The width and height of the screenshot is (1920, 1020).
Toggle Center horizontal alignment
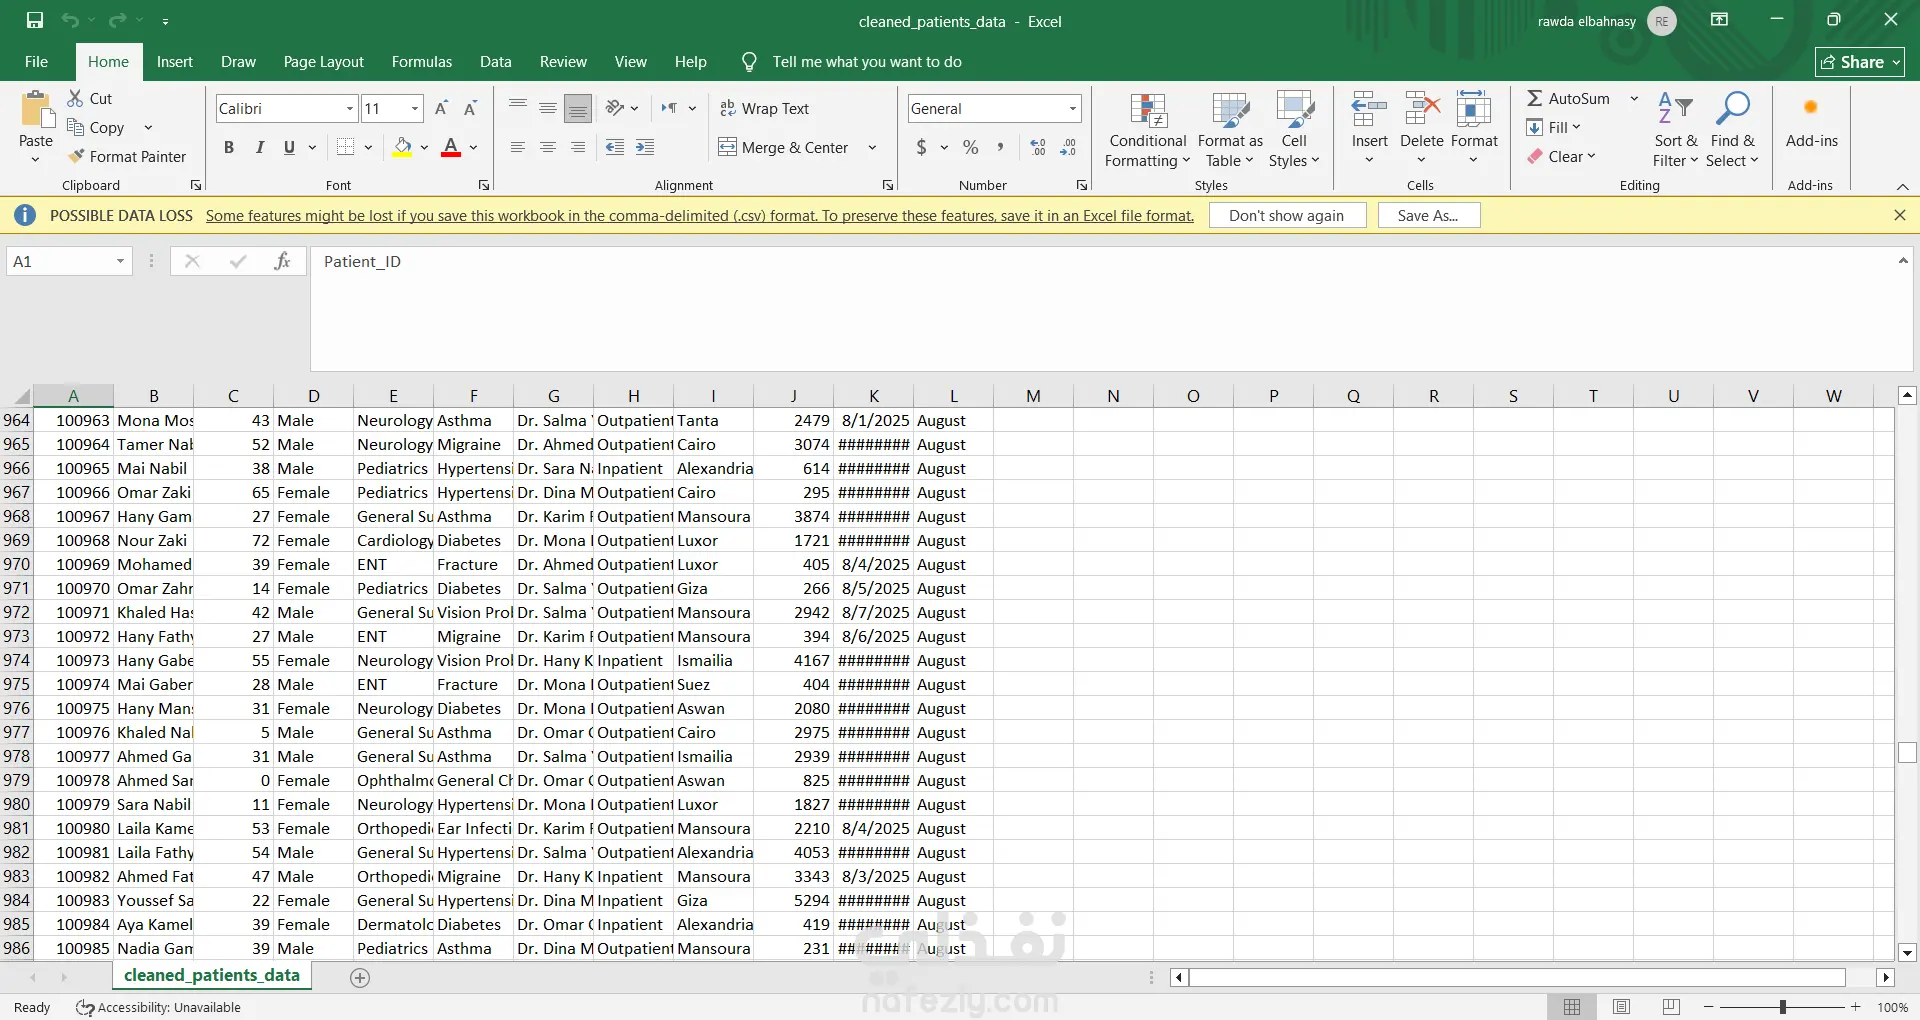[x=547, y=147]
